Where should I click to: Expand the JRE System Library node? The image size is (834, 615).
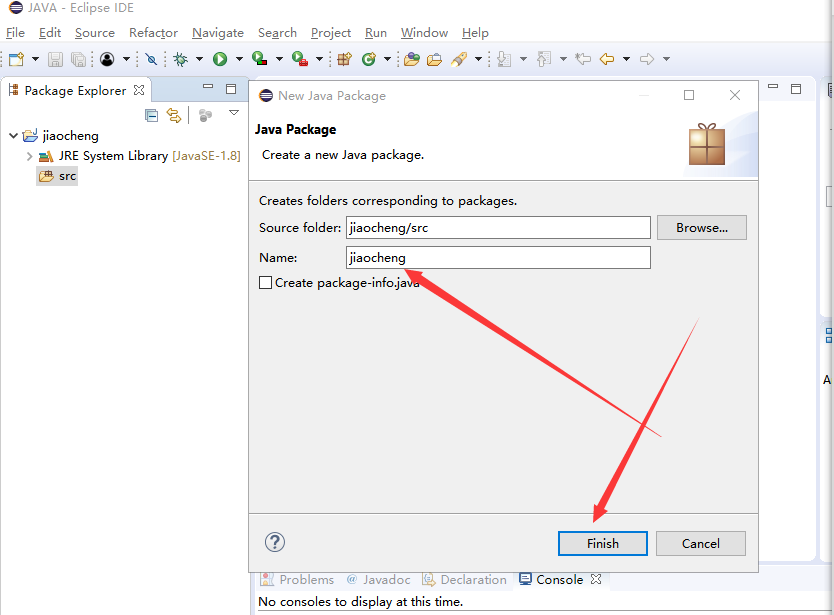coord(30,156)
